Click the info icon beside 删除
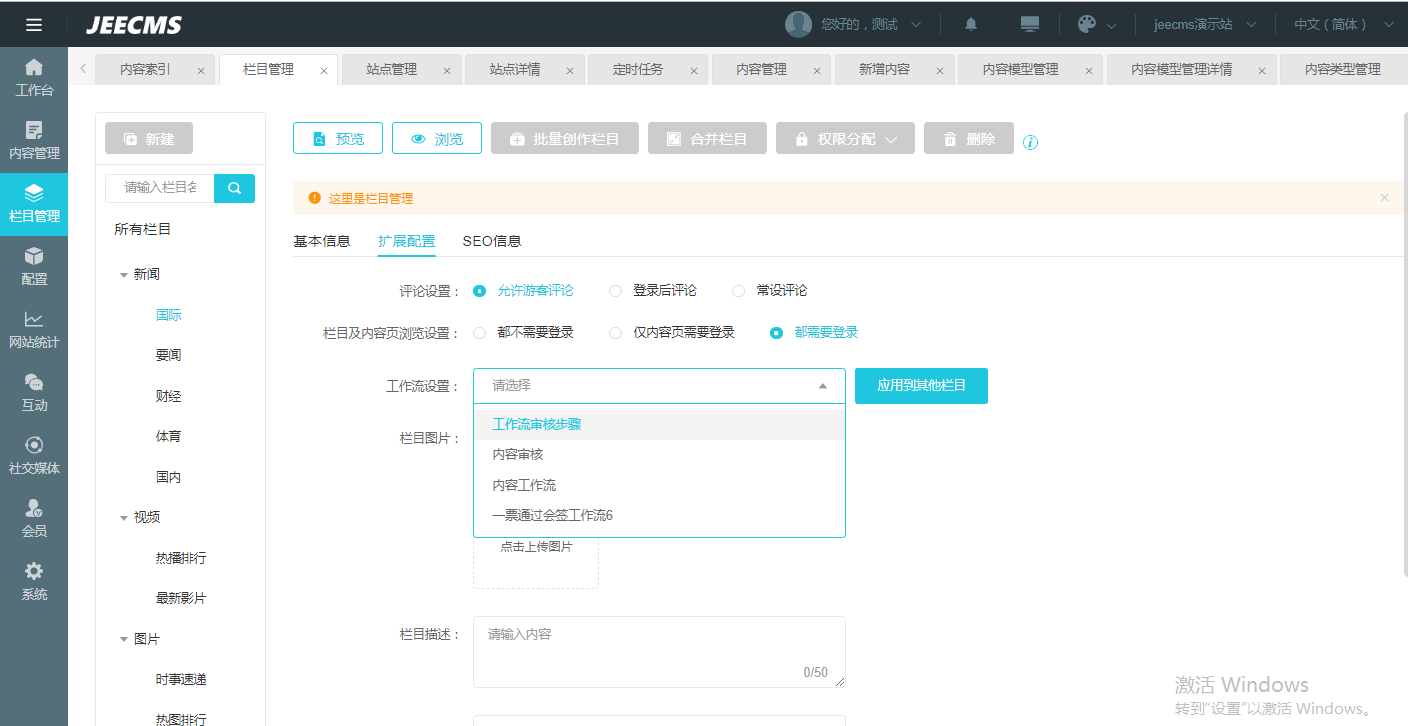This screenshot has width=1408, height=726. (1031, 142)
